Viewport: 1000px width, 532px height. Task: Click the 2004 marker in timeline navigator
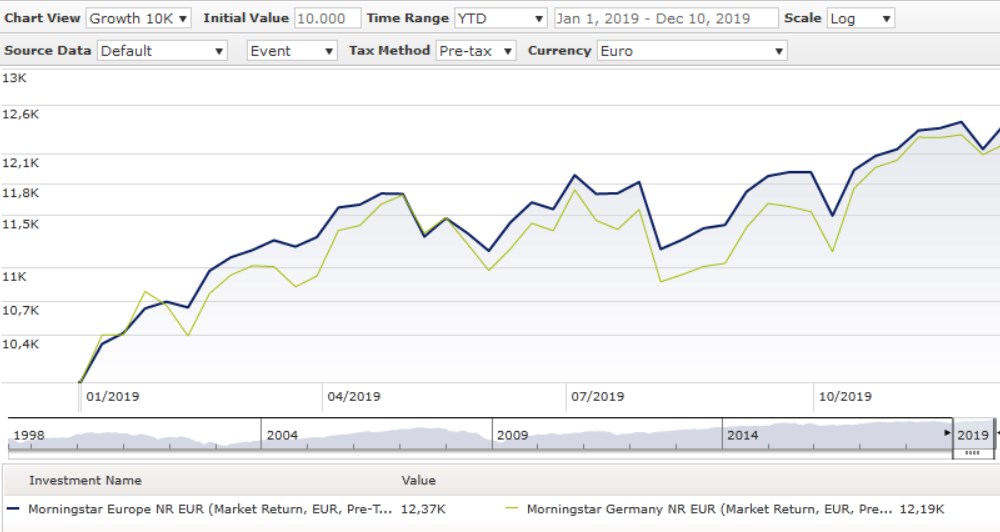(x=282, y=436)
